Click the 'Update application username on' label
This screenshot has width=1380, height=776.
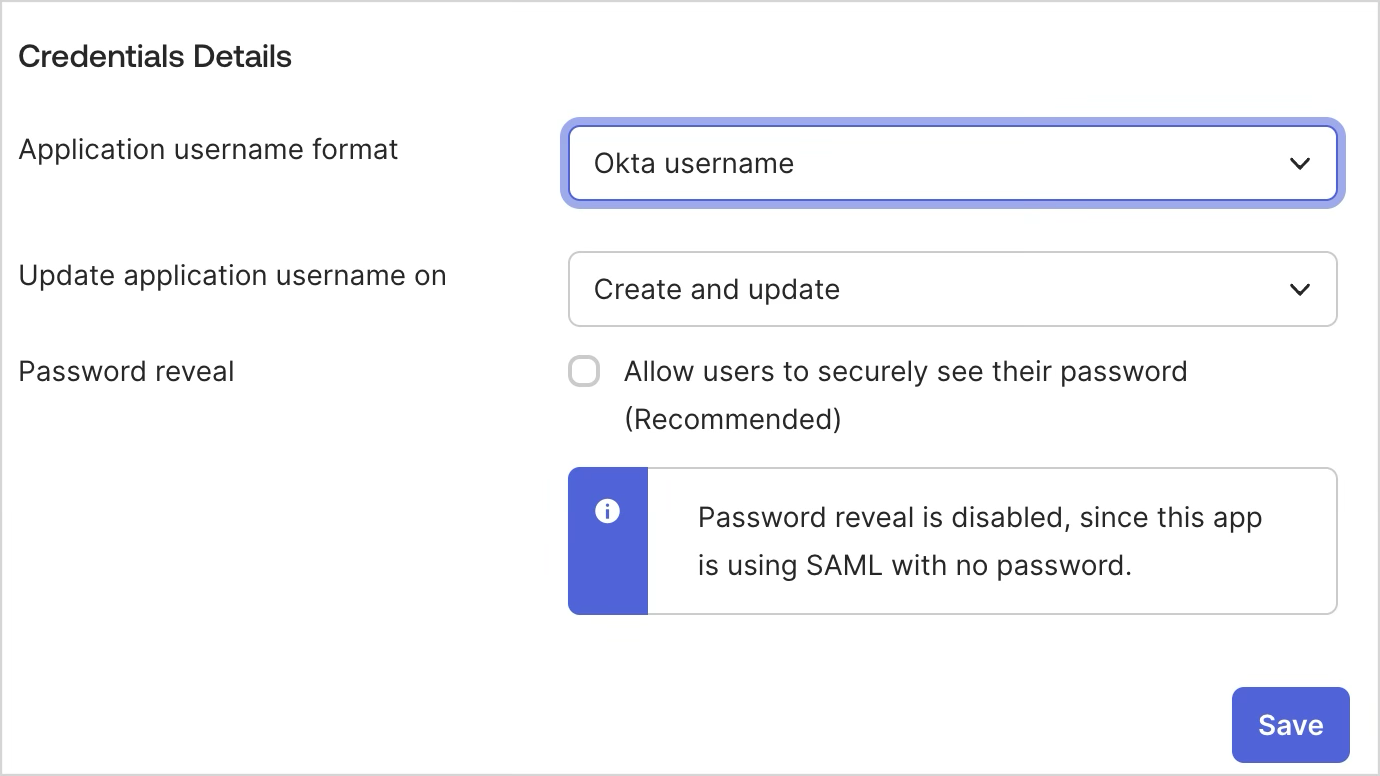pos(232,275)
